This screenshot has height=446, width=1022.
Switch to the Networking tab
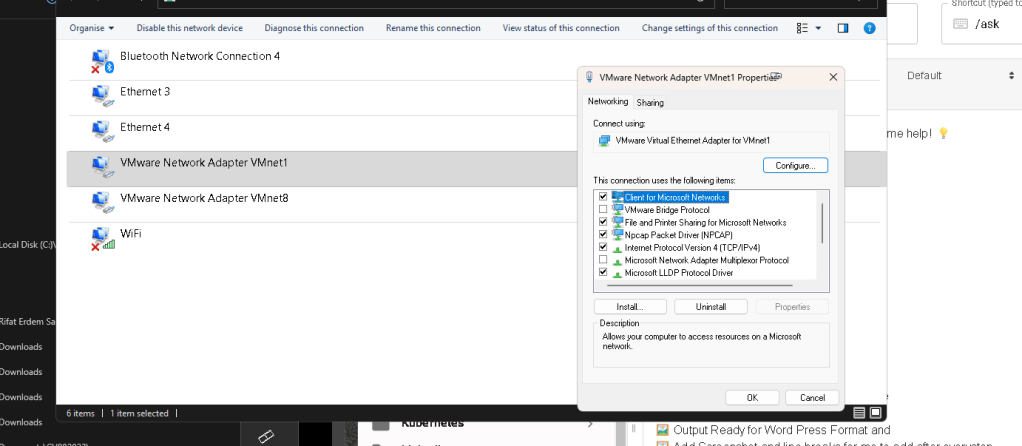(x=608, y=102)
